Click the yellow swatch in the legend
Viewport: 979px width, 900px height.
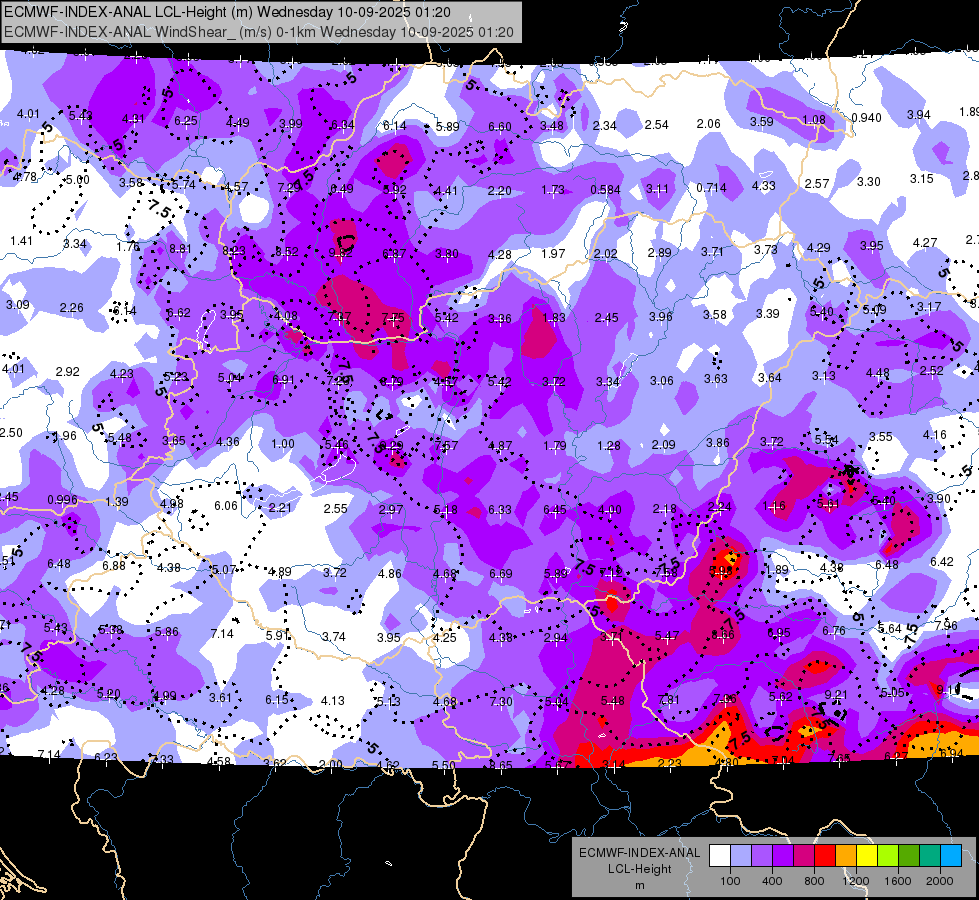click(867, 856)
